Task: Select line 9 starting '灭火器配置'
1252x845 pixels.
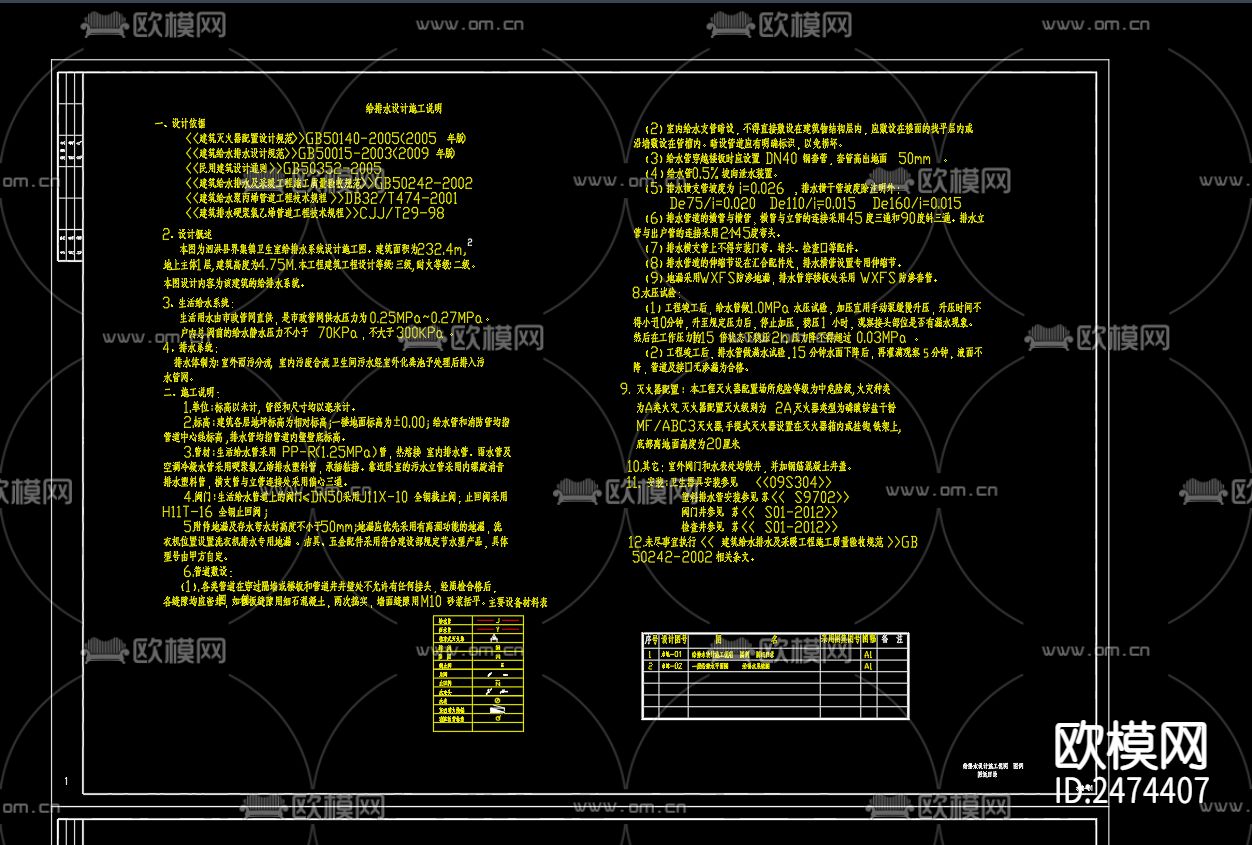Action: (x=755, y=390)
